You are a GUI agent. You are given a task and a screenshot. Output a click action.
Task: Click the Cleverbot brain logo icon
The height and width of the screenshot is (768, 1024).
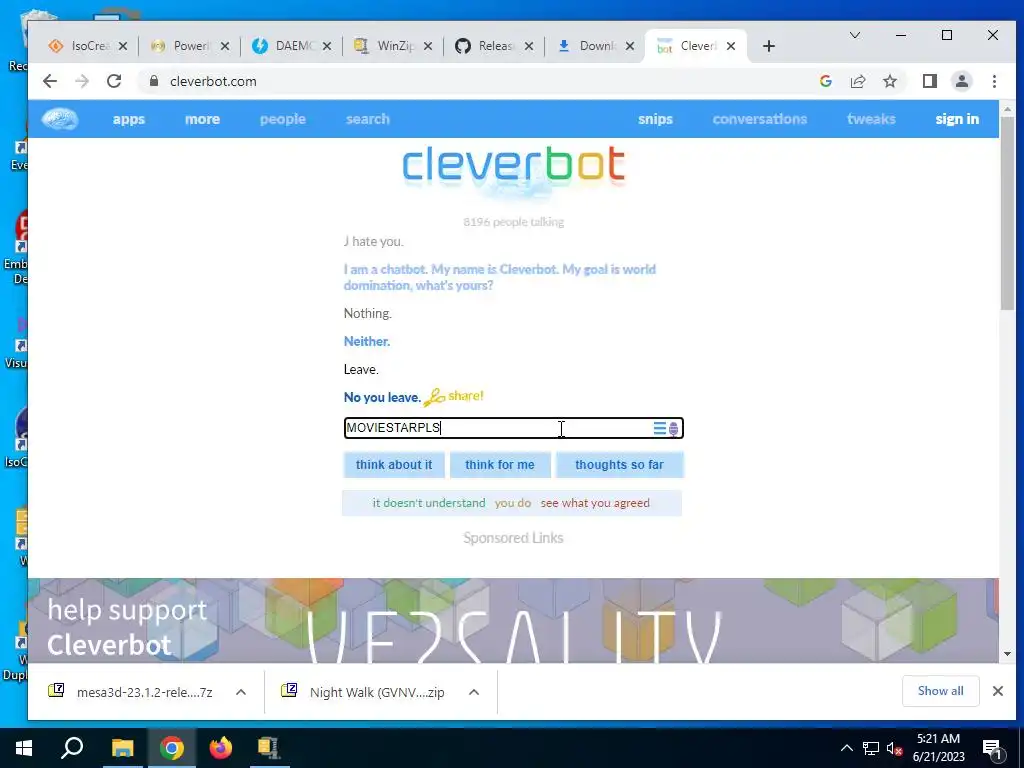(60, 119)
